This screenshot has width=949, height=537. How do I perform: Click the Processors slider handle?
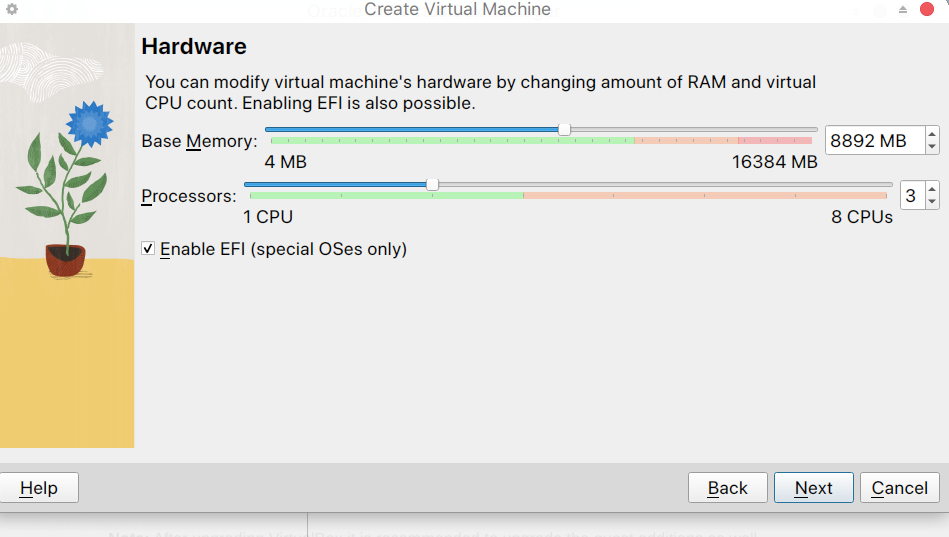pos(432,185)
